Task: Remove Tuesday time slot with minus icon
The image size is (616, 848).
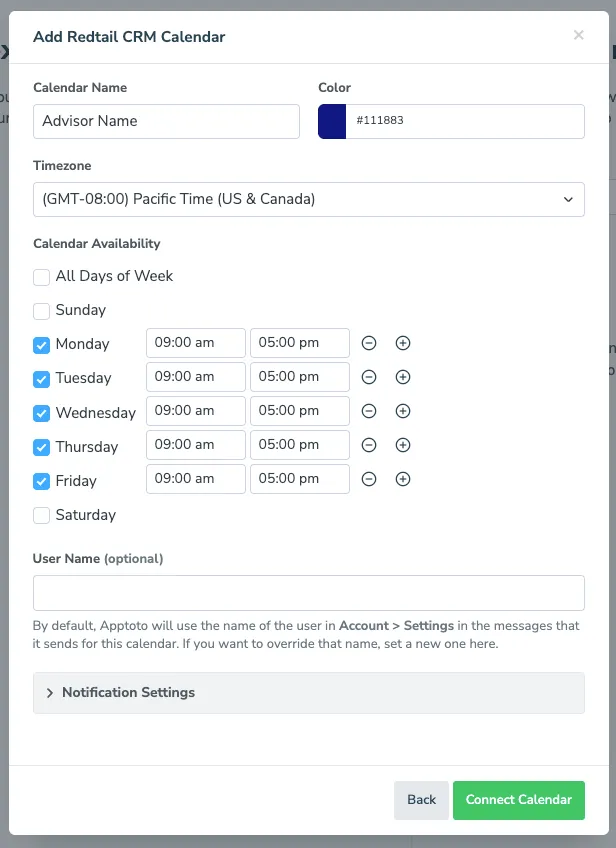Action: [369, 377]
